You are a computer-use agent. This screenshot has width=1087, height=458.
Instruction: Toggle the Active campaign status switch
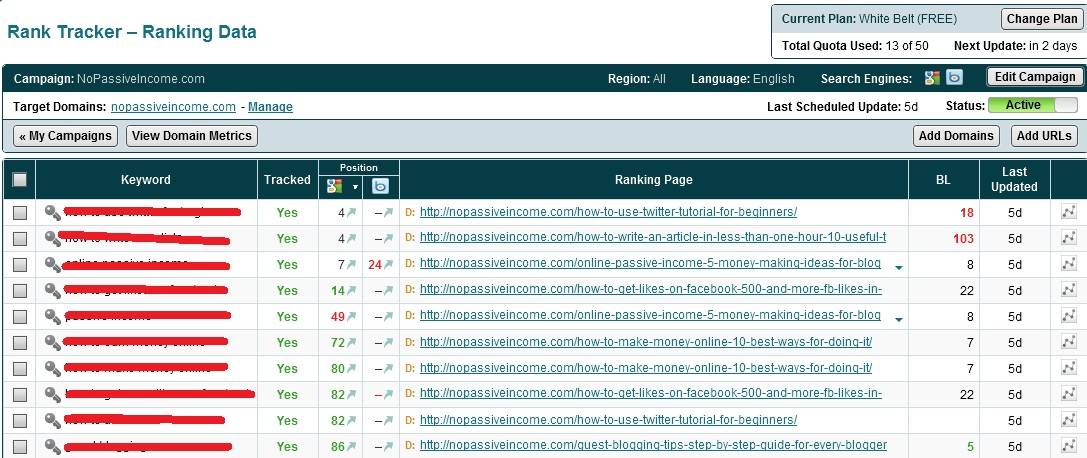click(1033, 105)
